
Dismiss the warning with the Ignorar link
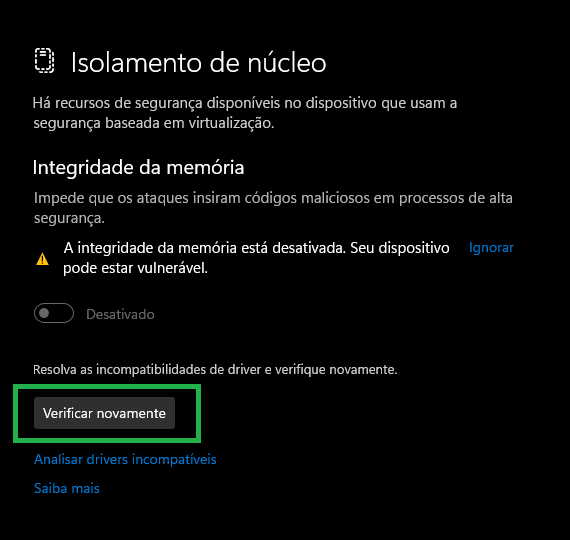(x=491, y=248)
